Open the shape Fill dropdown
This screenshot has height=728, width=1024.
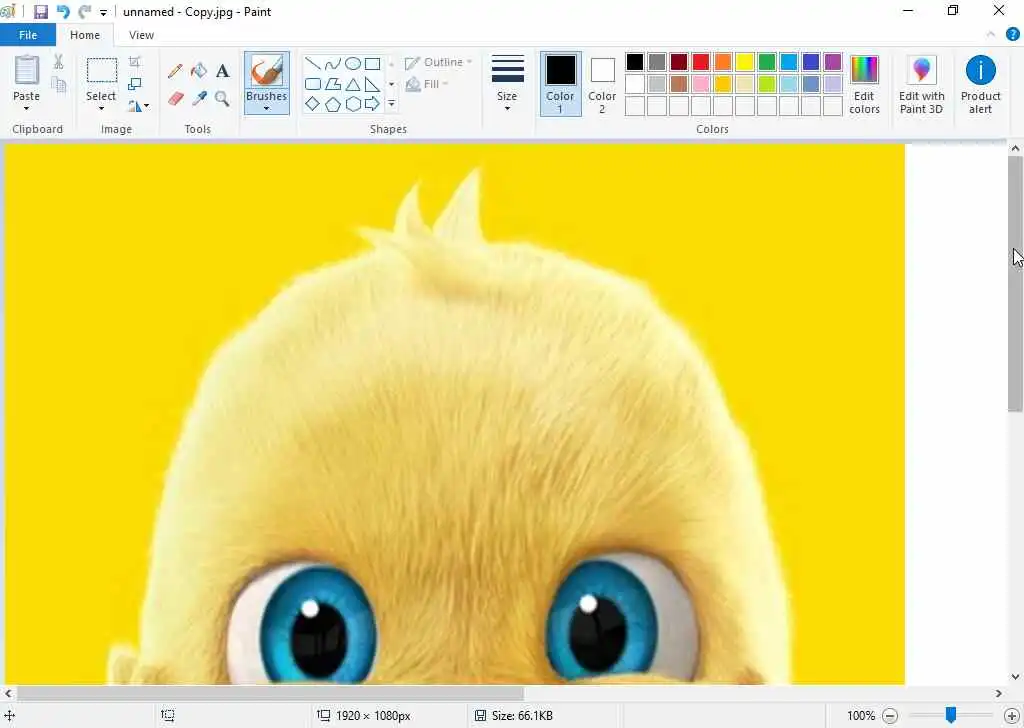[428, 84]
